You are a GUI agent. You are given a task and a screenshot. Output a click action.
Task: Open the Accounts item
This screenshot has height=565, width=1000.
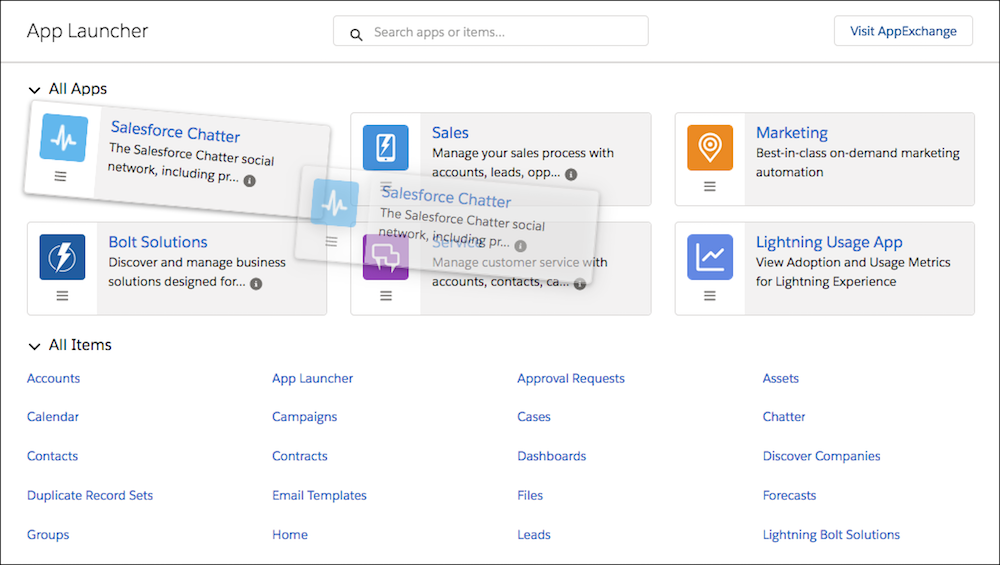point(54,378)
